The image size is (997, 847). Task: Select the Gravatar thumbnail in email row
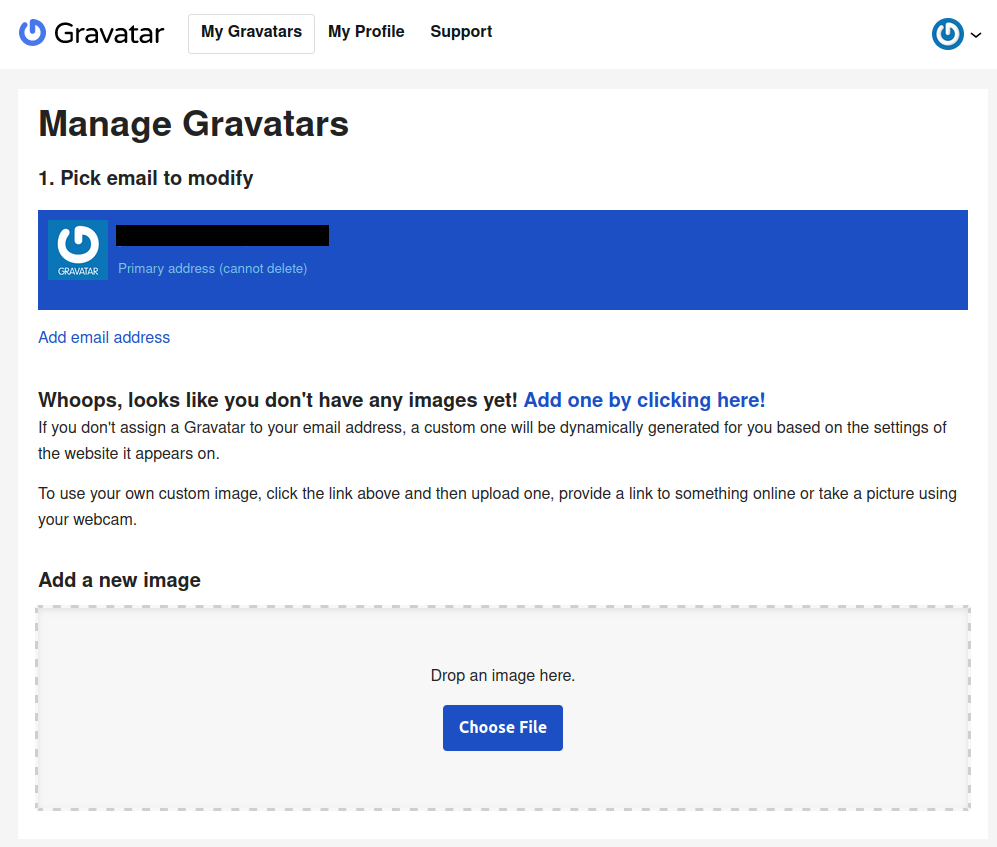[78, 250]
